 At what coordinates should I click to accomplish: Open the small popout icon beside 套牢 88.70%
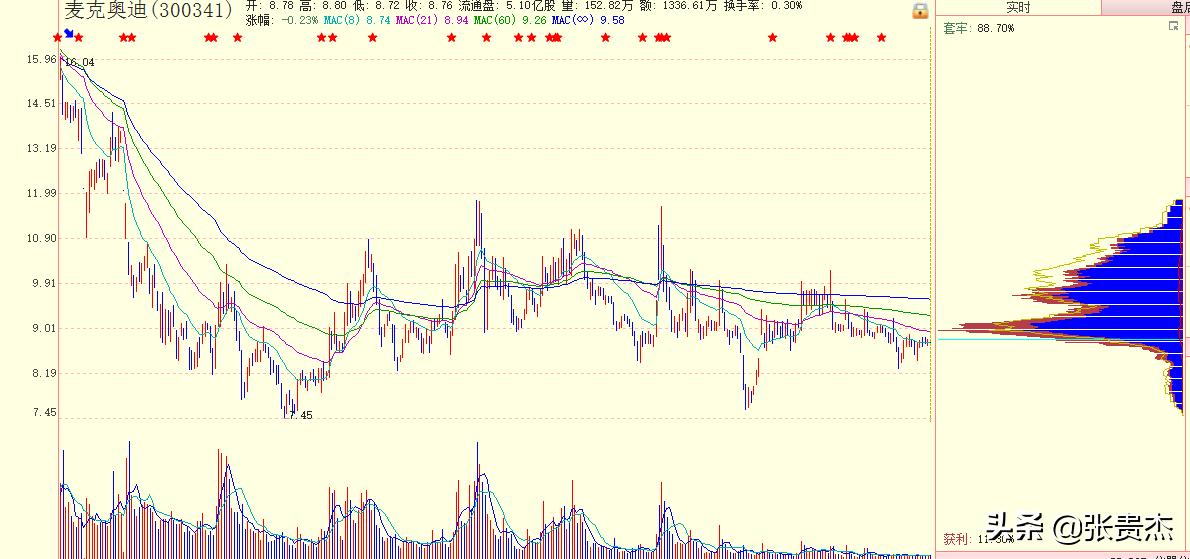[1173, 26]
